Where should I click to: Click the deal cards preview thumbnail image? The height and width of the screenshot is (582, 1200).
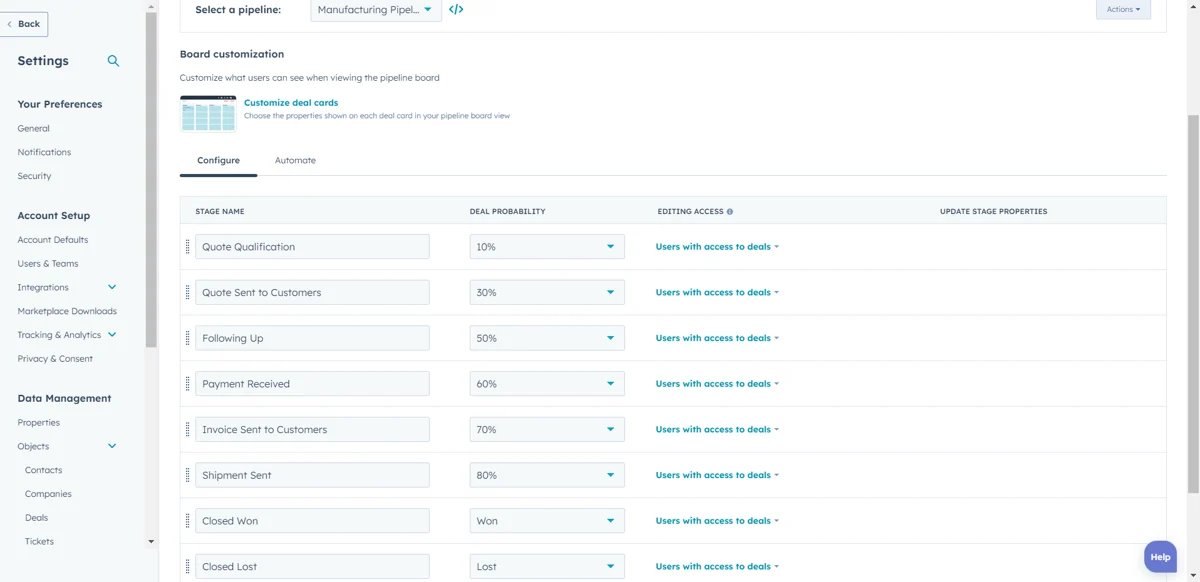(x=207, y=112)
